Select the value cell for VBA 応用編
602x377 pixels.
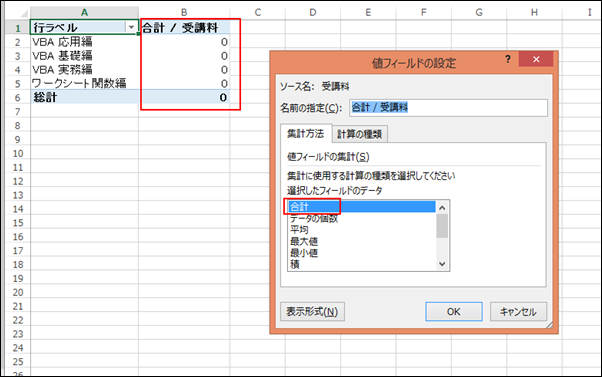pos(184,41)
